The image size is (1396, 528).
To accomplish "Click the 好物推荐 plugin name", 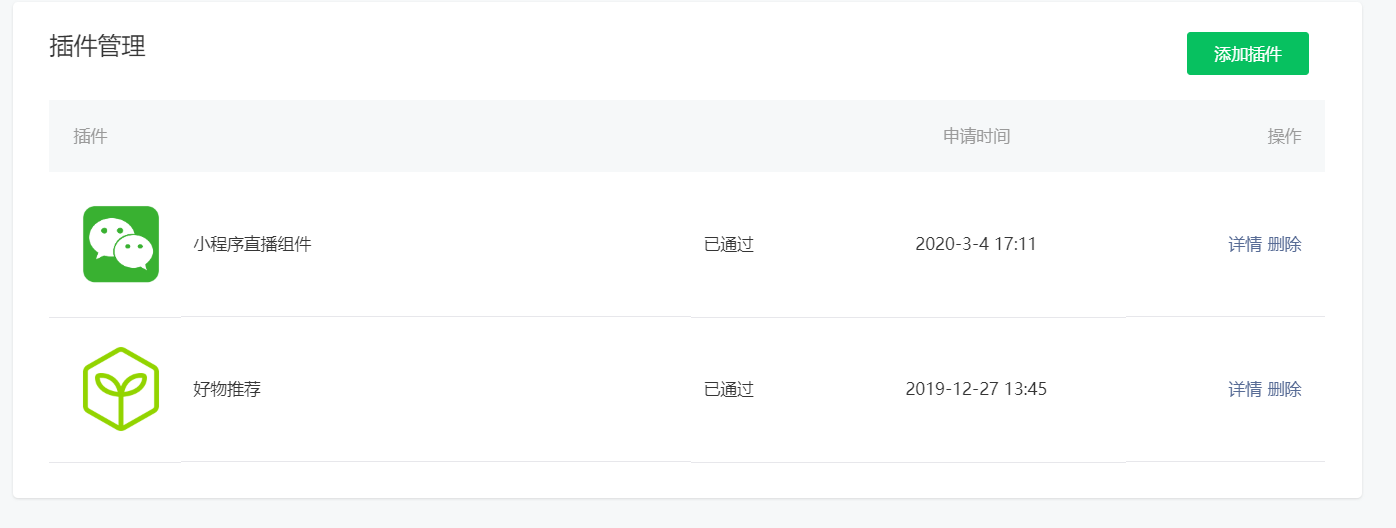I will [227, 389].
